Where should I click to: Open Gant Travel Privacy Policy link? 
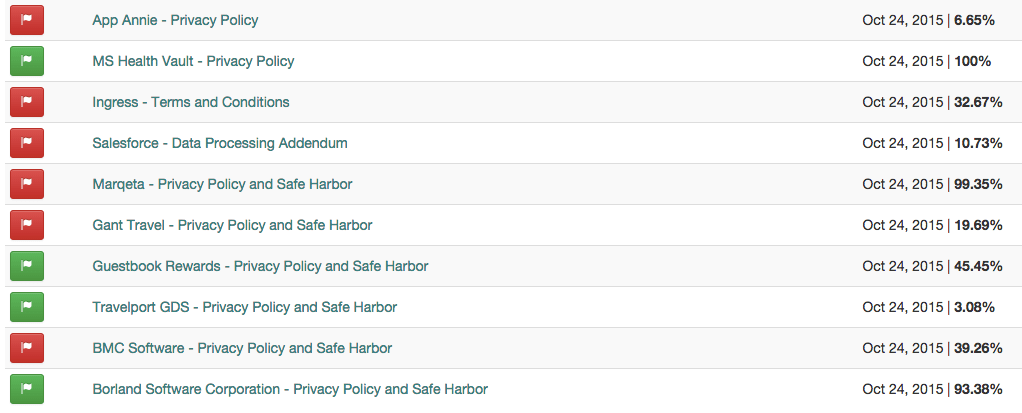[232, 225]
